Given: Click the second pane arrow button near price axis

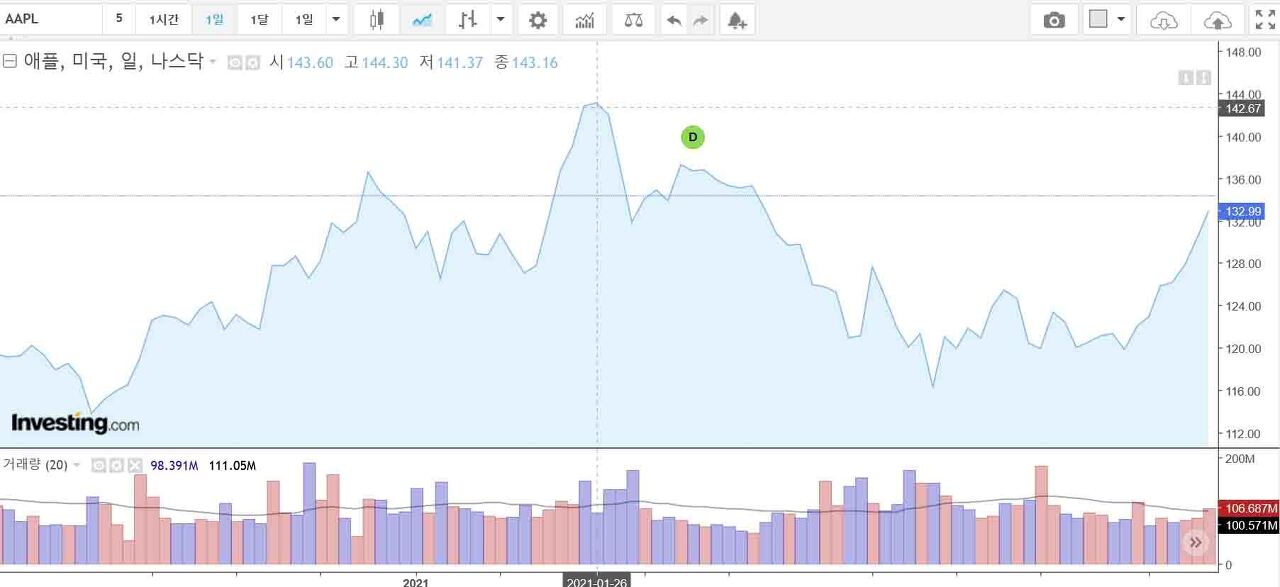Looking at the screenshot, I should pos(1203,78).
